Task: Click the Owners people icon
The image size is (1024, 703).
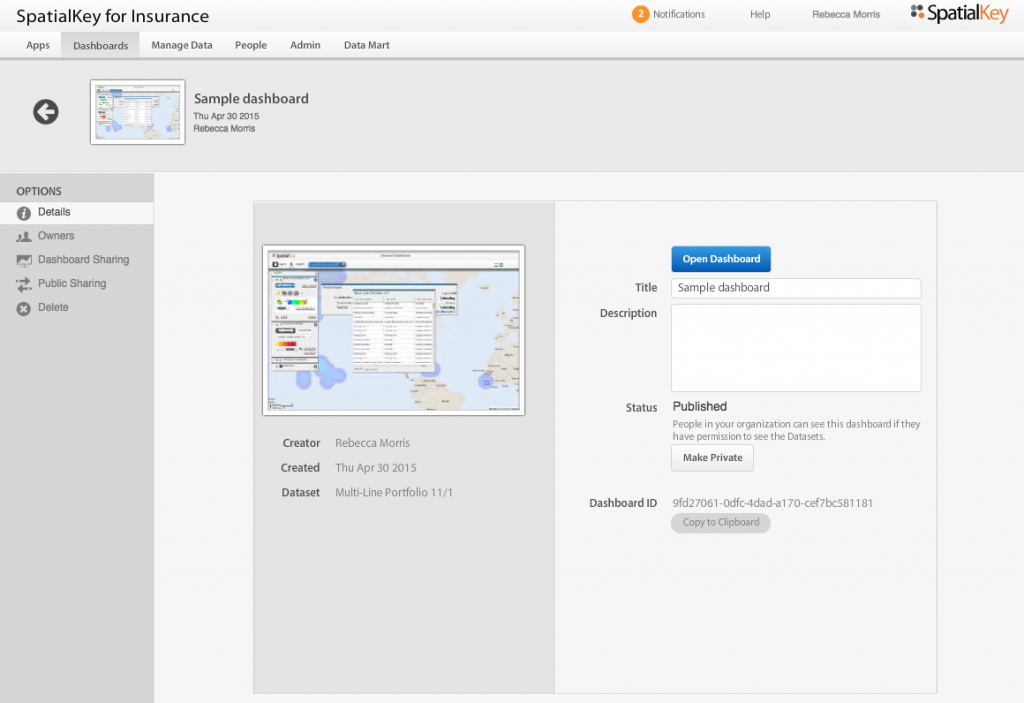Action: pyautogui.click(x=24, y=237)
